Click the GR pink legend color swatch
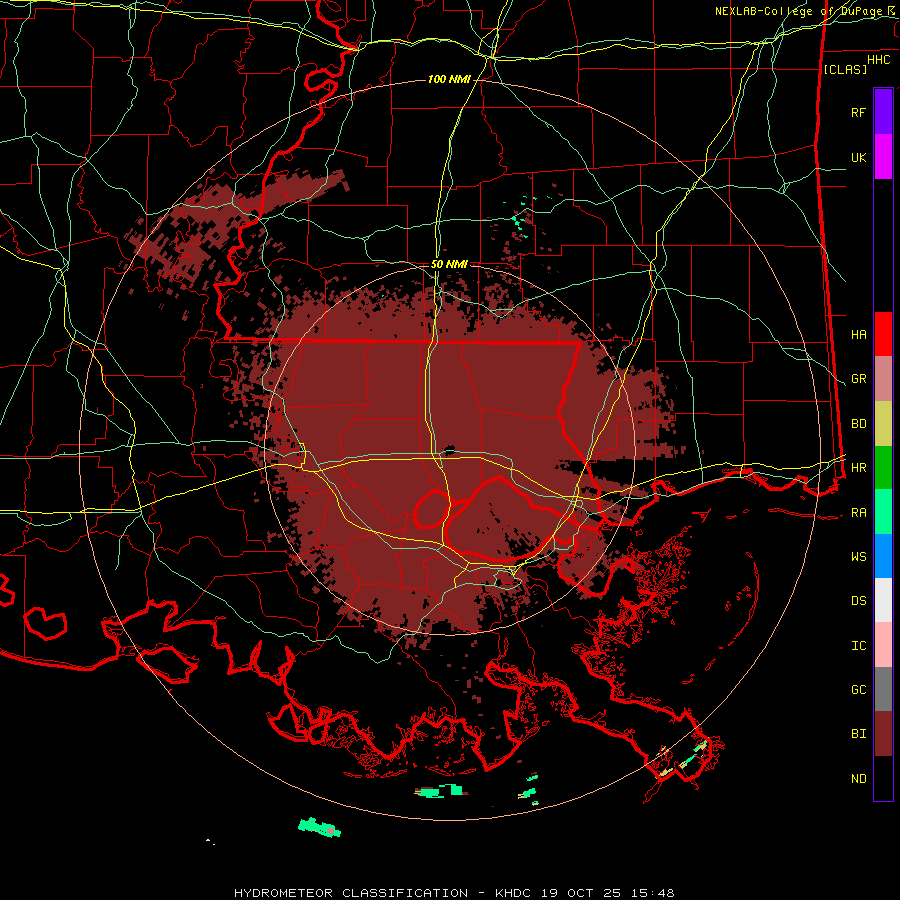 [x=883, y=379]
